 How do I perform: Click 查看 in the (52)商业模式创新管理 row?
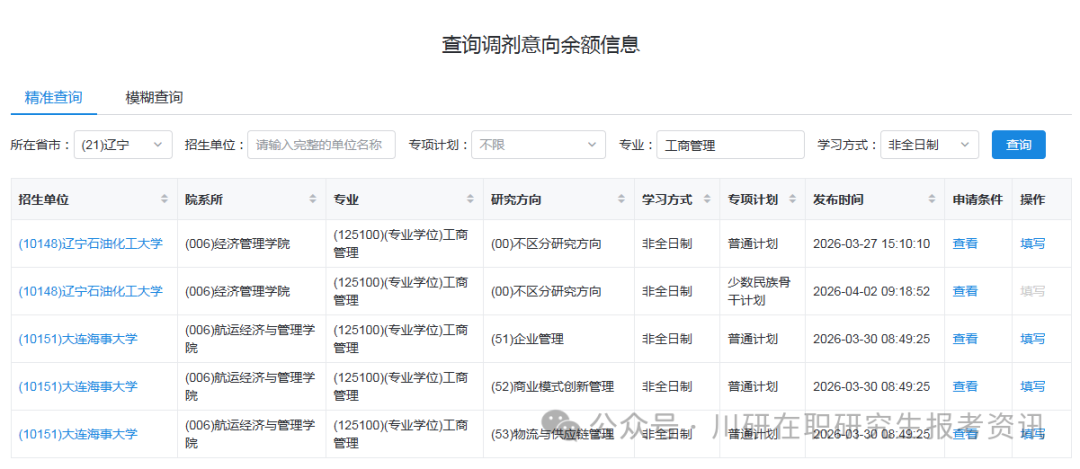click(x=965, y=386)
